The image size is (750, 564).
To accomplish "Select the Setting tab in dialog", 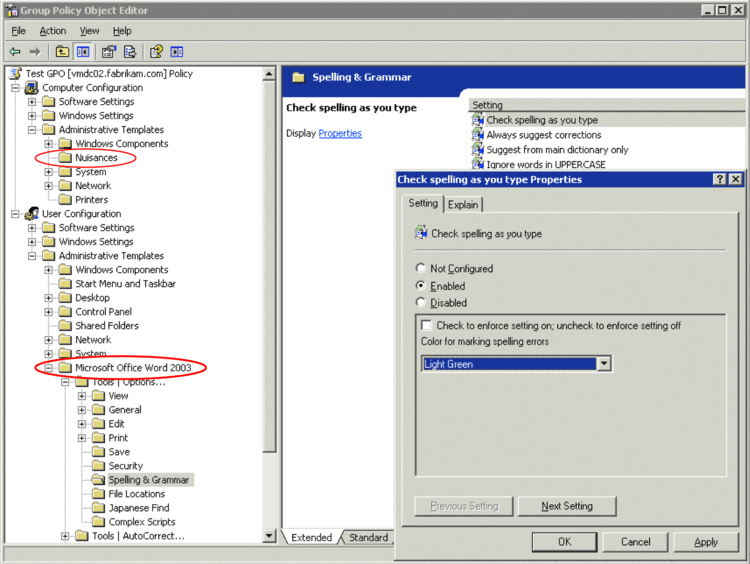I will [423, 203].
